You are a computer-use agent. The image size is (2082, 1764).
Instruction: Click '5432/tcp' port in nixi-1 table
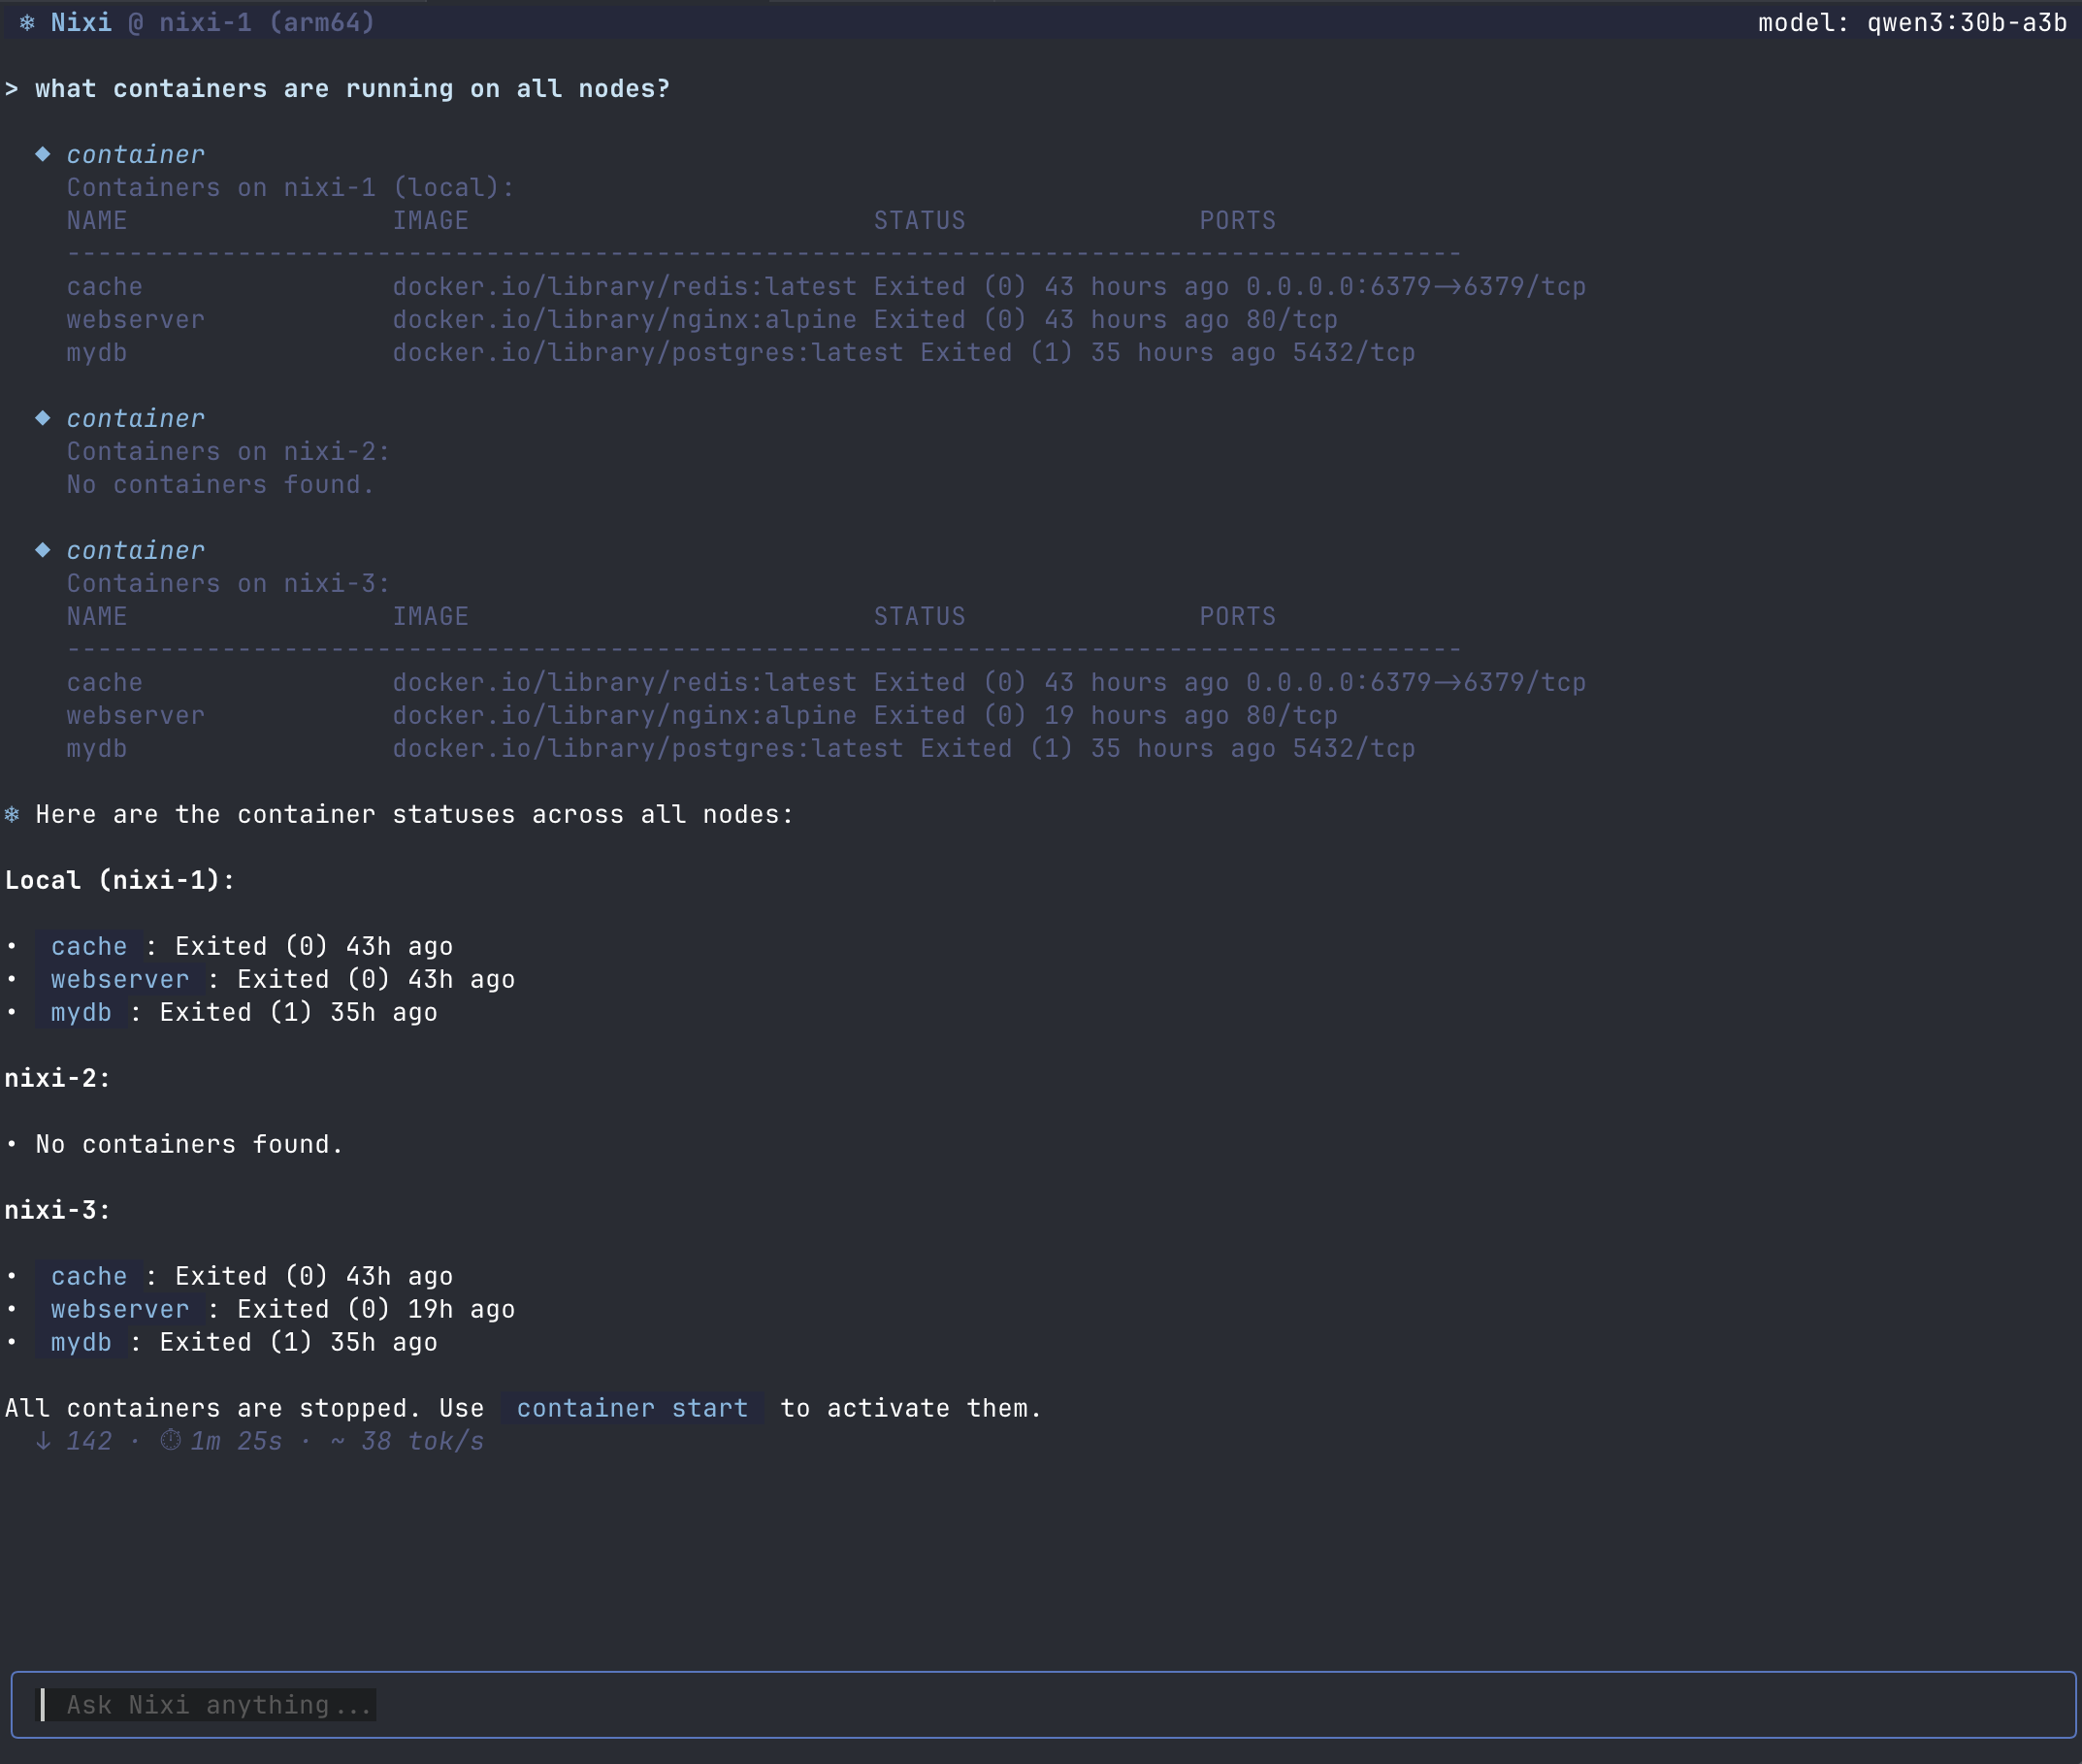pos(1354,352)
